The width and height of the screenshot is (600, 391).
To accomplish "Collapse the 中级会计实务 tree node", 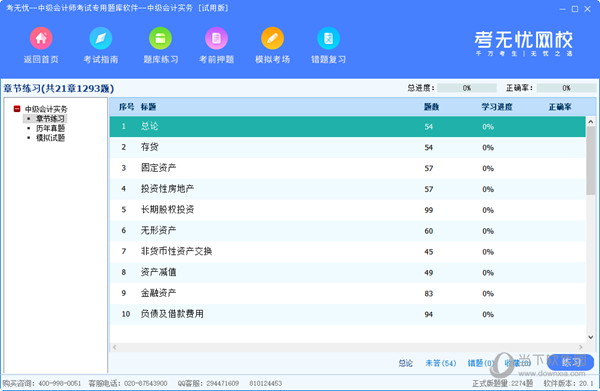I will pos(17,109).
